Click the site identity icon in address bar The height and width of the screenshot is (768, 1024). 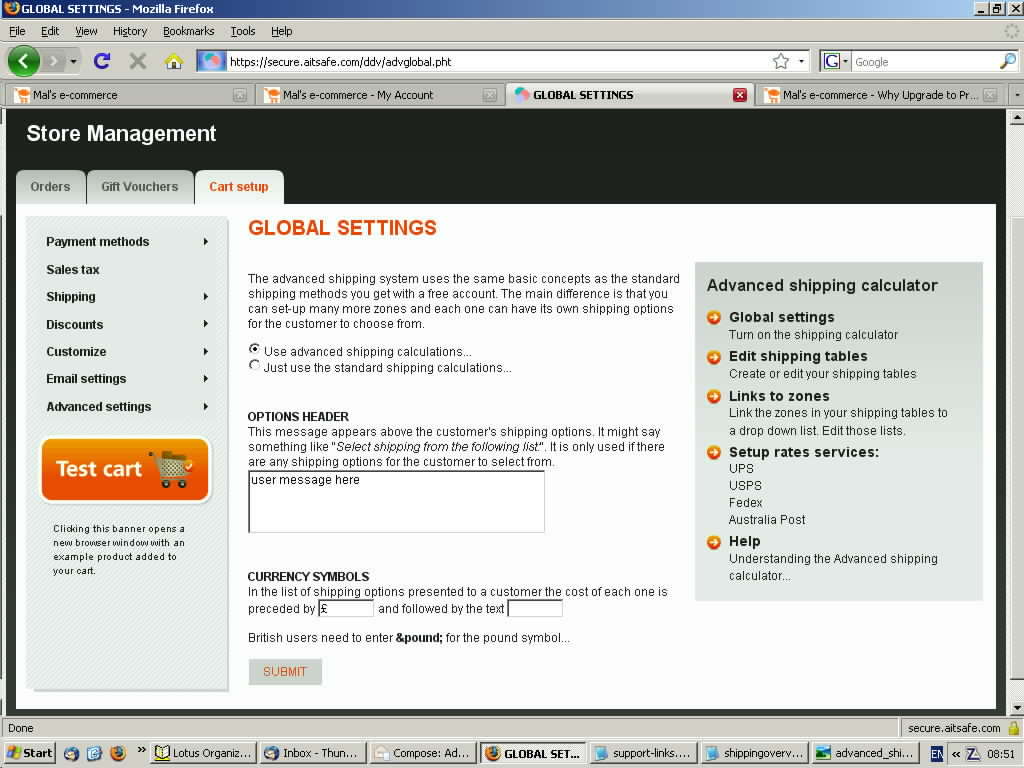pos(211,61)
